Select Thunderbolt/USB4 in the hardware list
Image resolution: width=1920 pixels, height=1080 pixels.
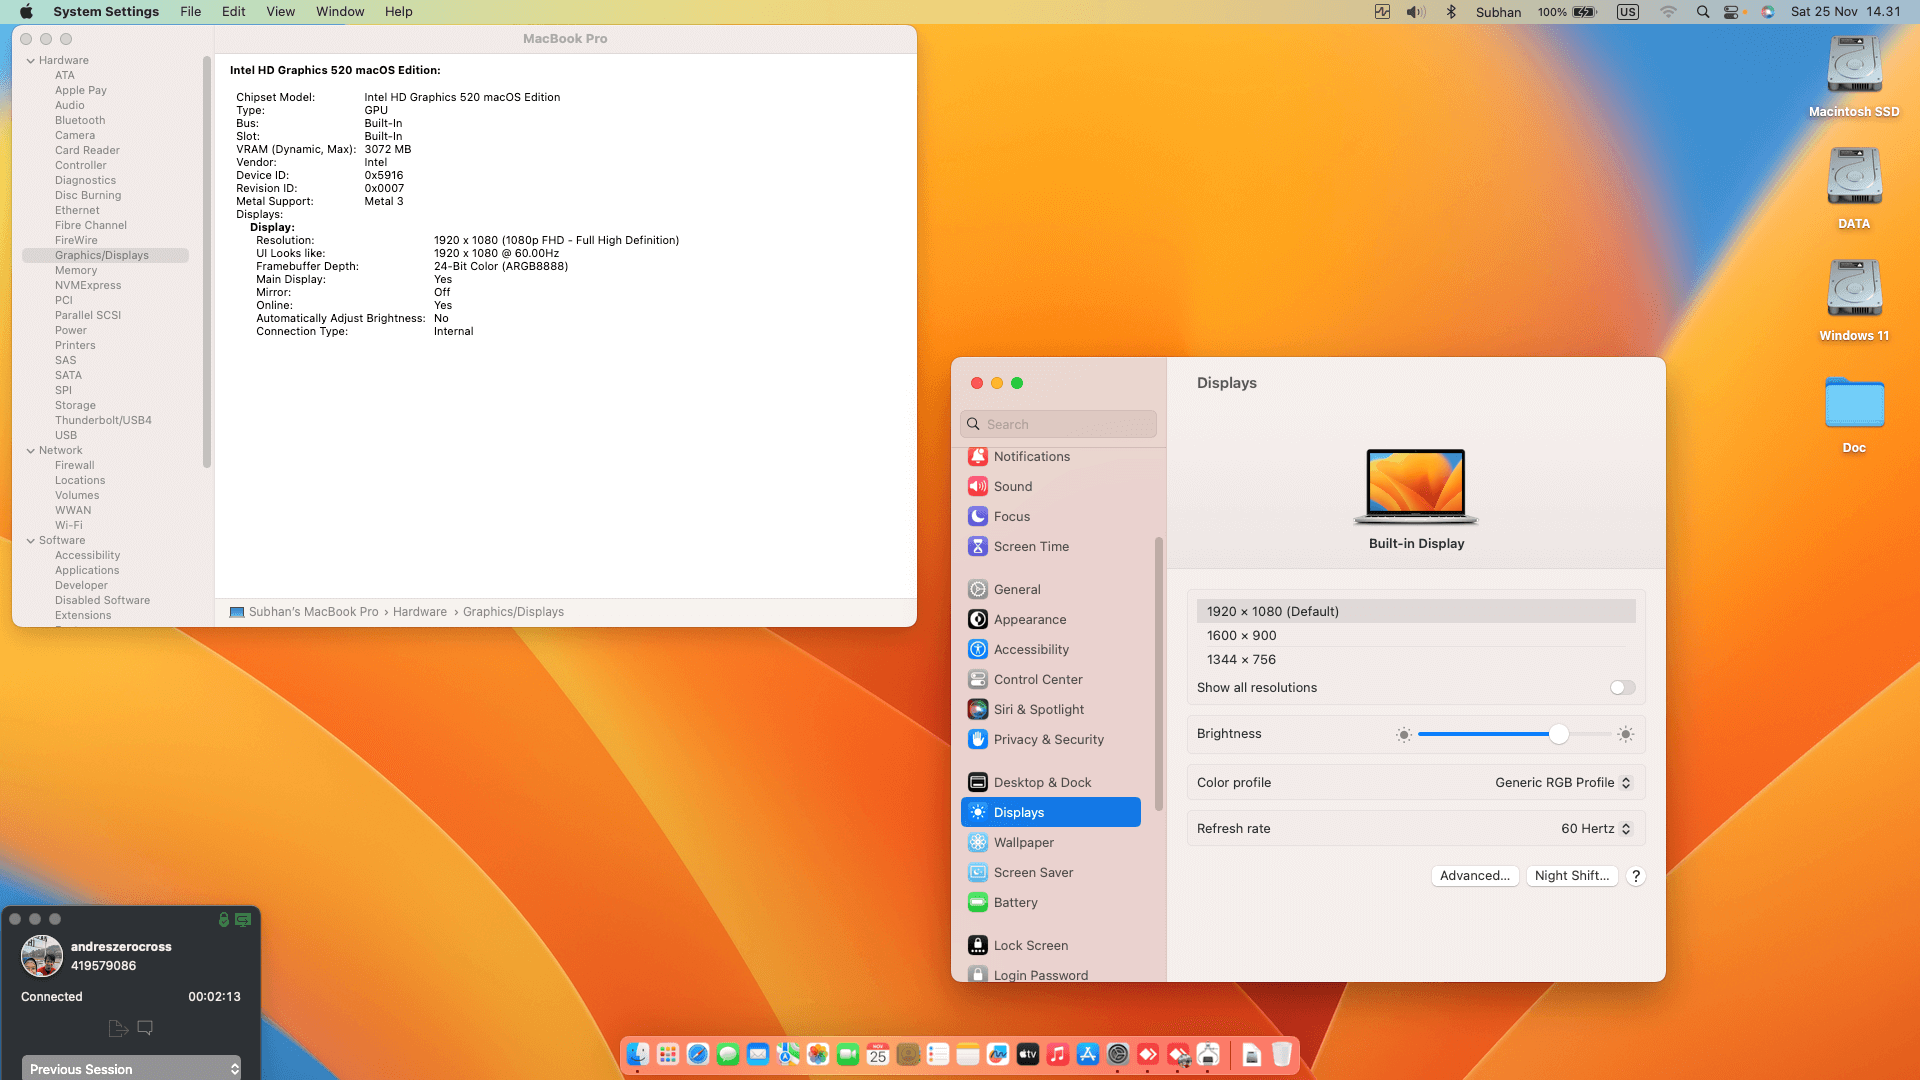point(105,421)
